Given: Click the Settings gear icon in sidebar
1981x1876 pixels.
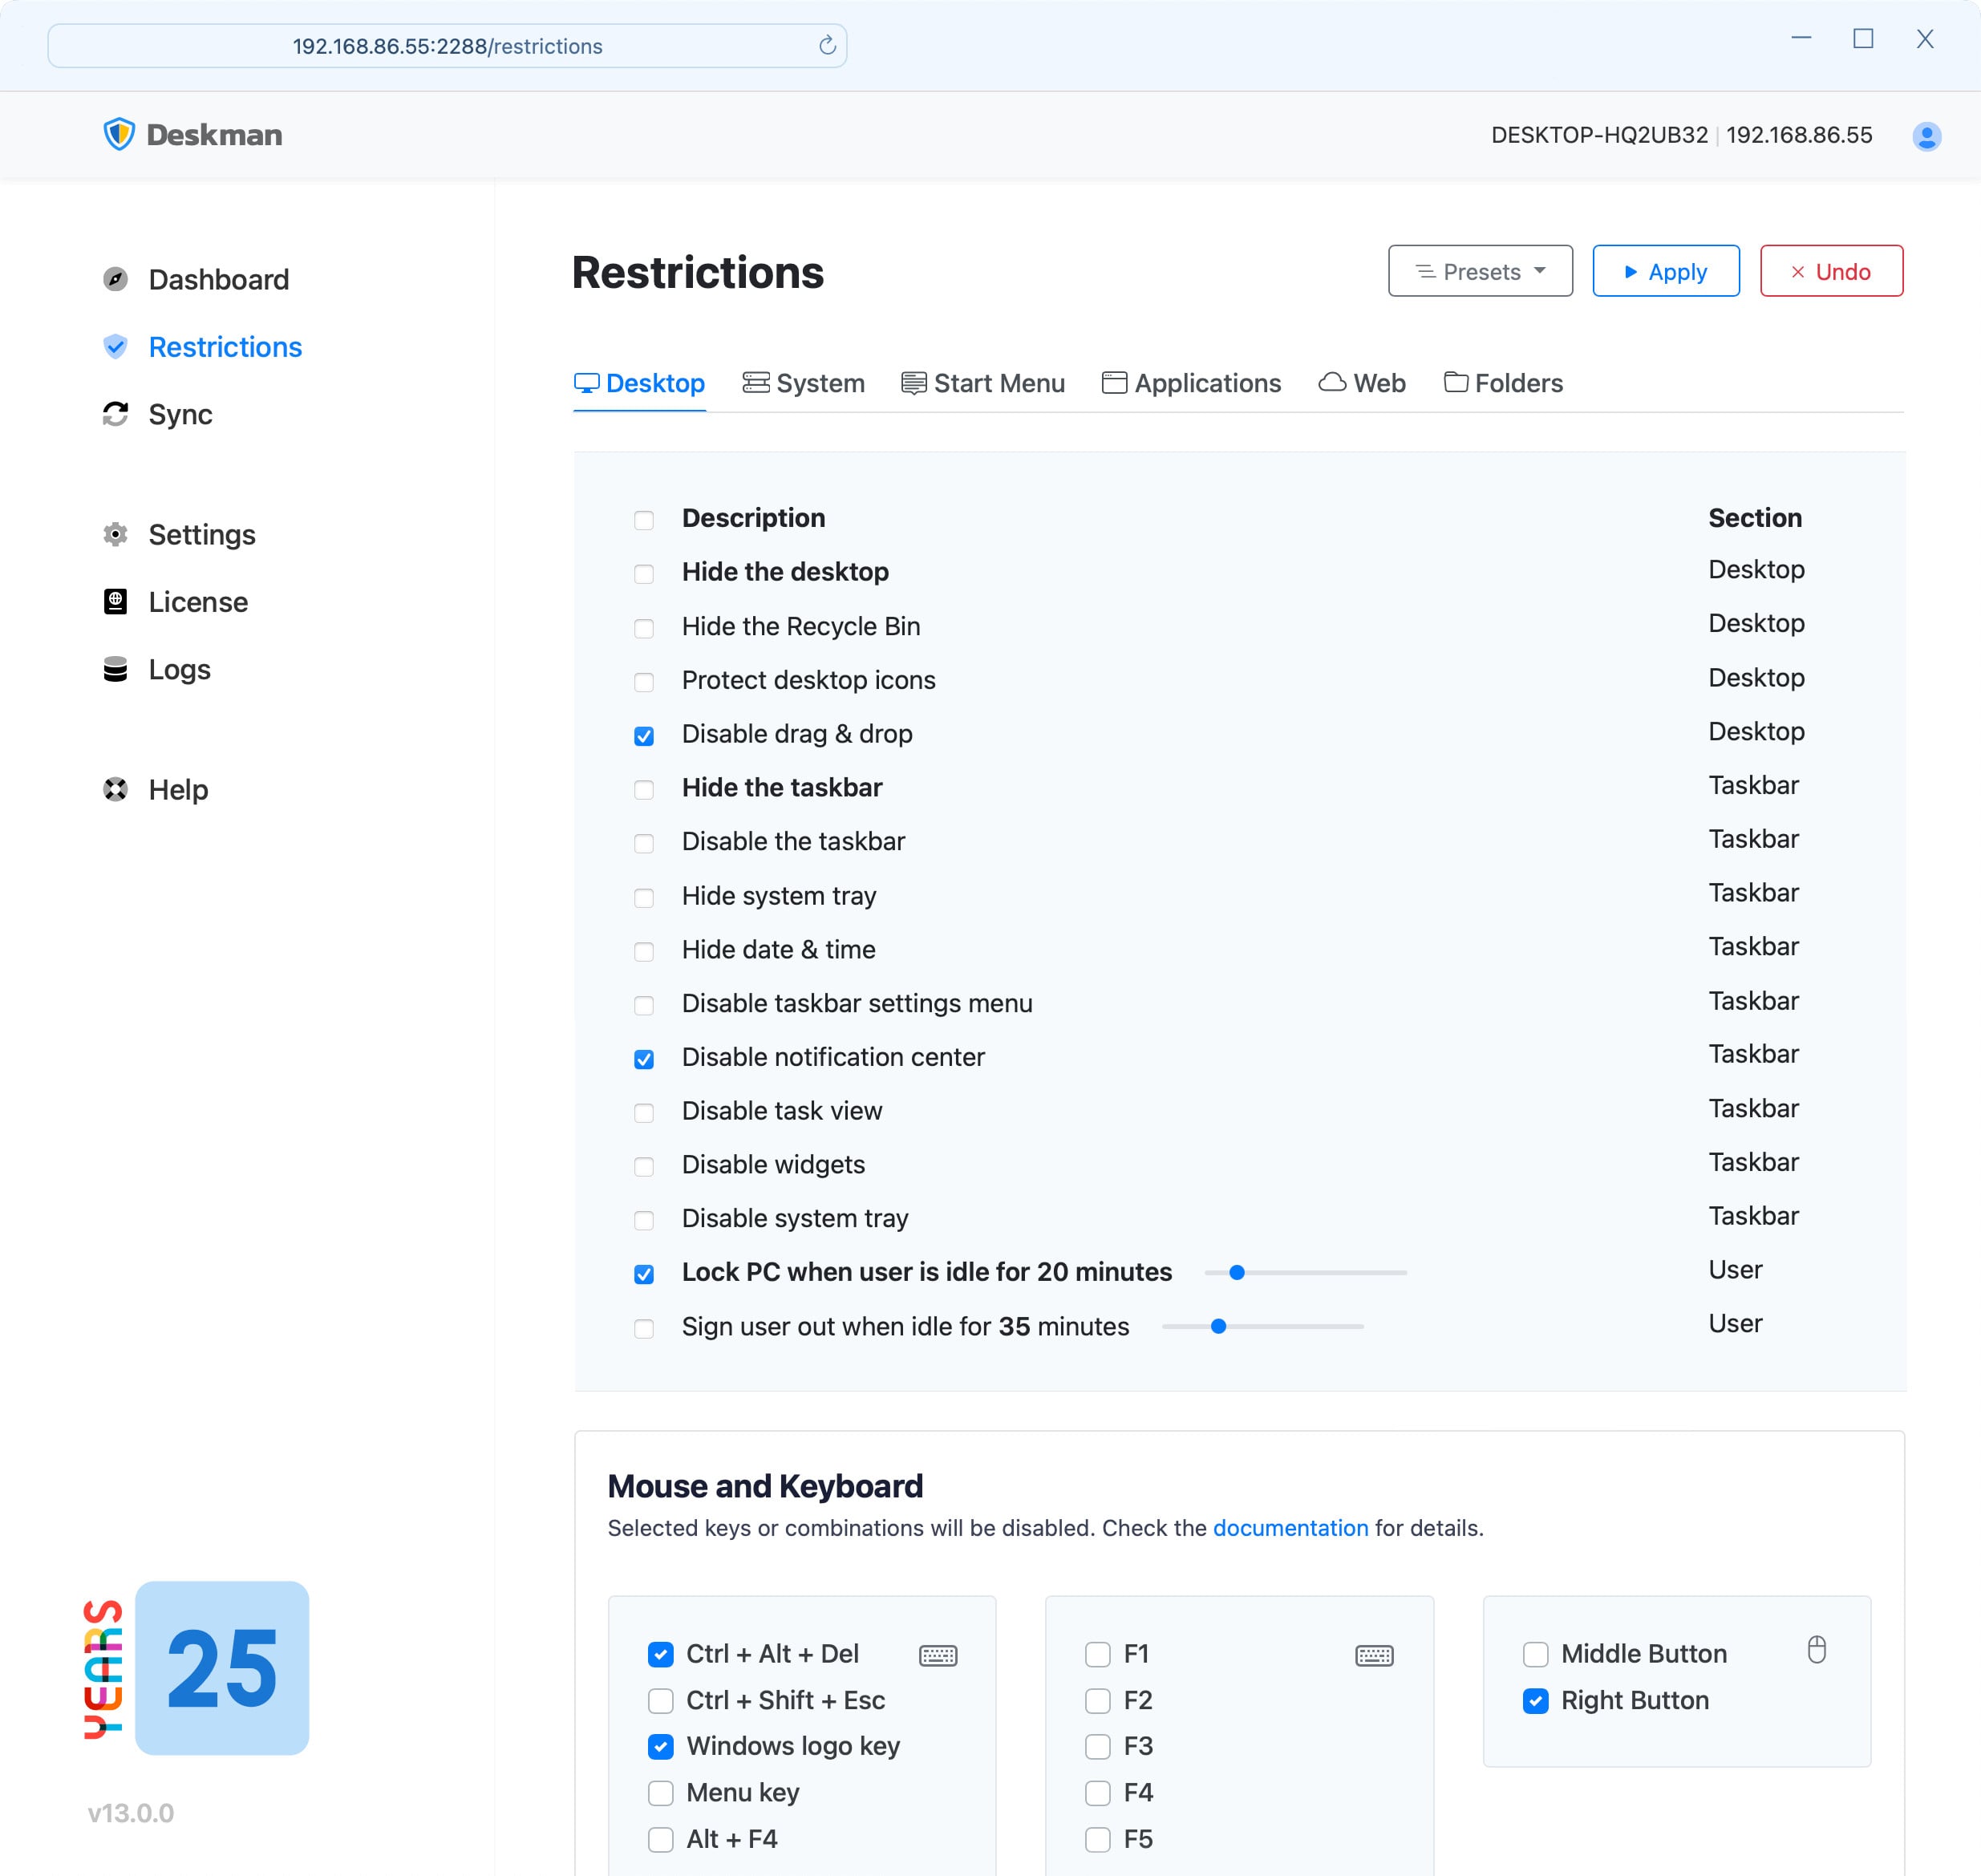Looking at the screenshot, I should pyautogui.click(x=116, y=534).
